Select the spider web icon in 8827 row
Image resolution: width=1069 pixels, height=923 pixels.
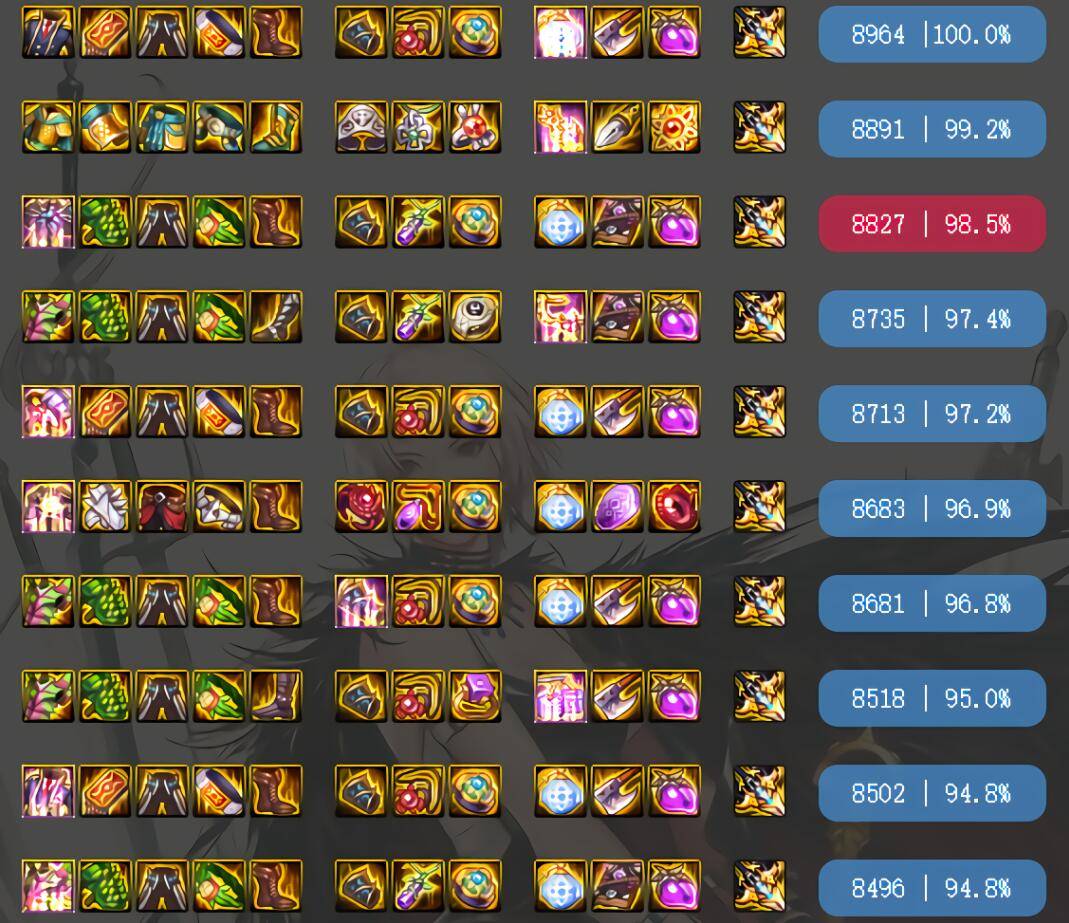(x=48, y=222)
